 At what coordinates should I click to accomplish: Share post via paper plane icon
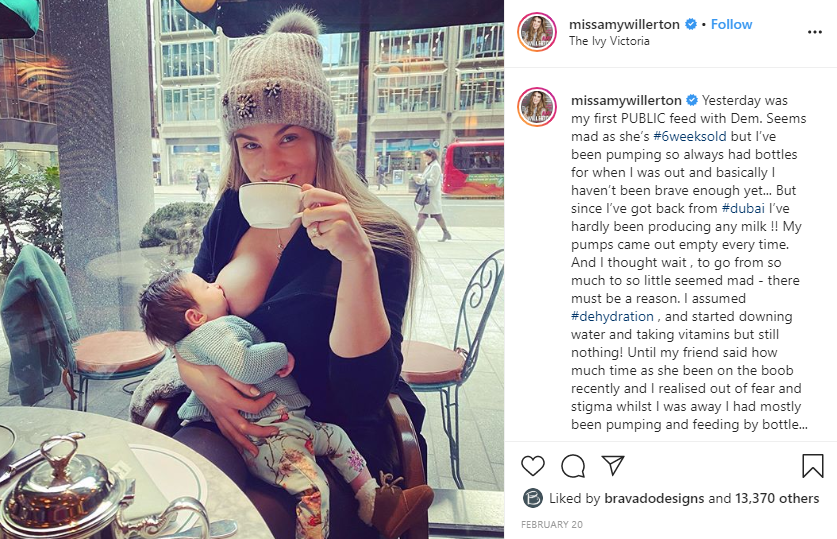(x=613, y=465)
